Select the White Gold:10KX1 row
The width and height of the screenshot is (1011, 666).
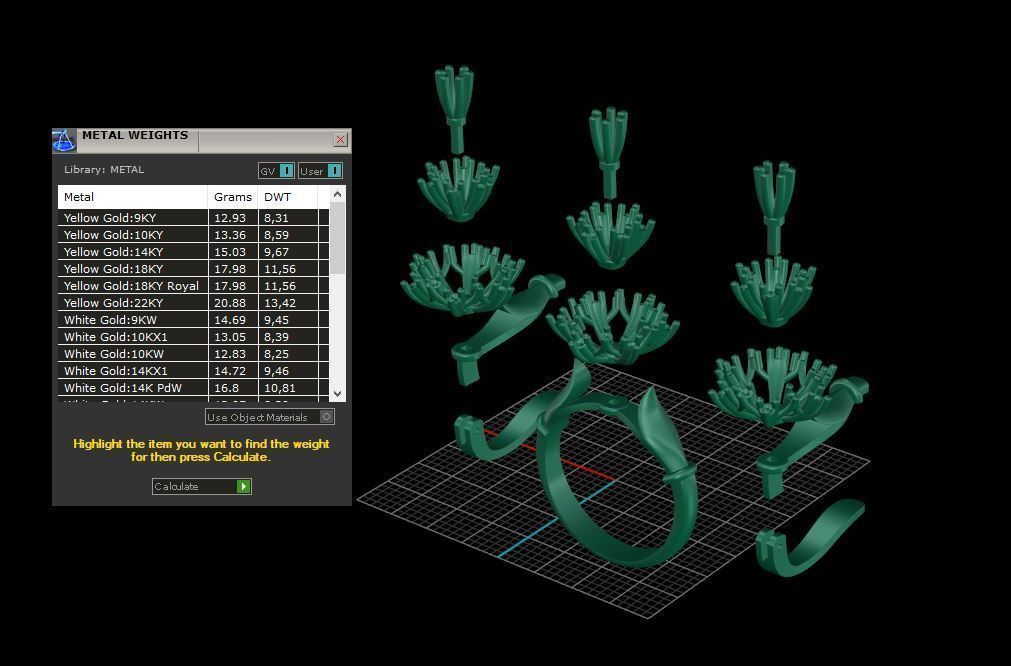click(x=194, y=337)
